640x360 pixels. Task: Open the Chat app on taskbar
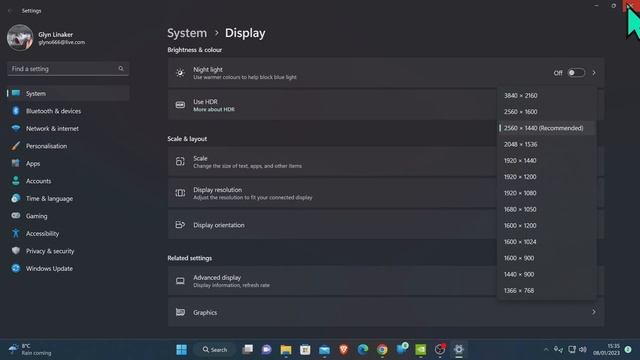coord(267,349)
